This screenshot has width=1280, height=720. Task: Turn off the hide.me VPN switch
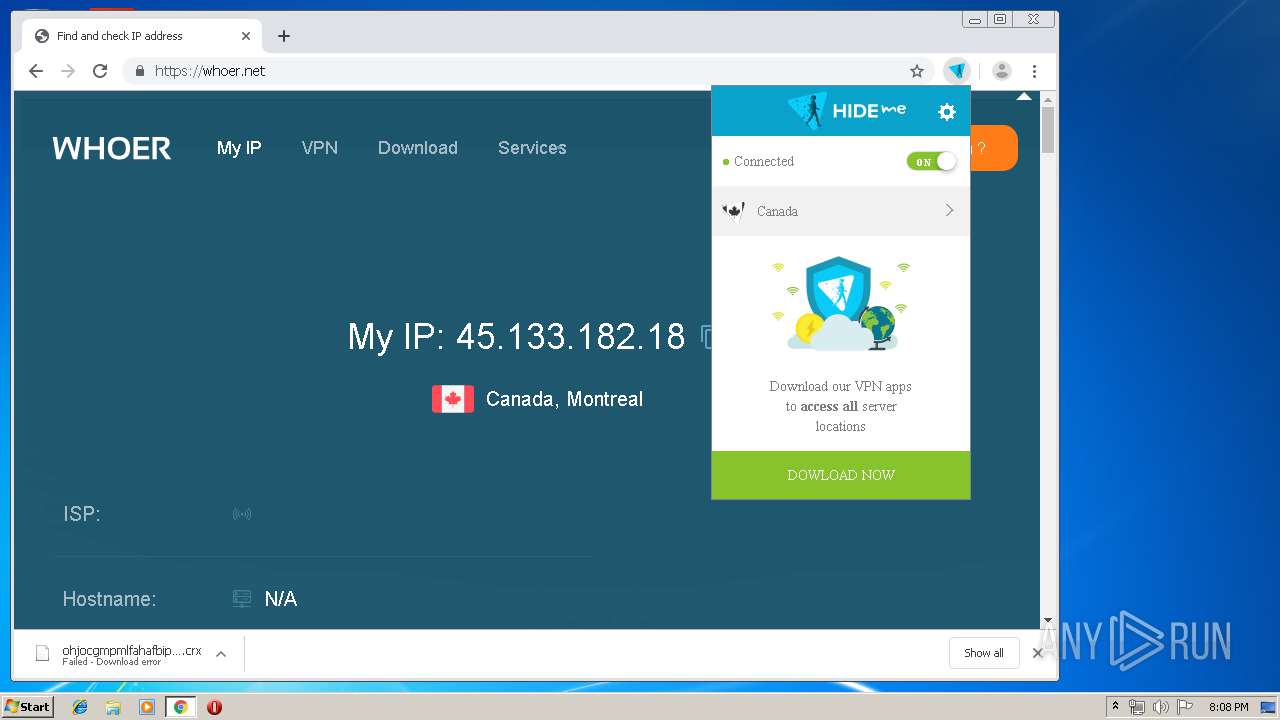click(x=931, y=161)
